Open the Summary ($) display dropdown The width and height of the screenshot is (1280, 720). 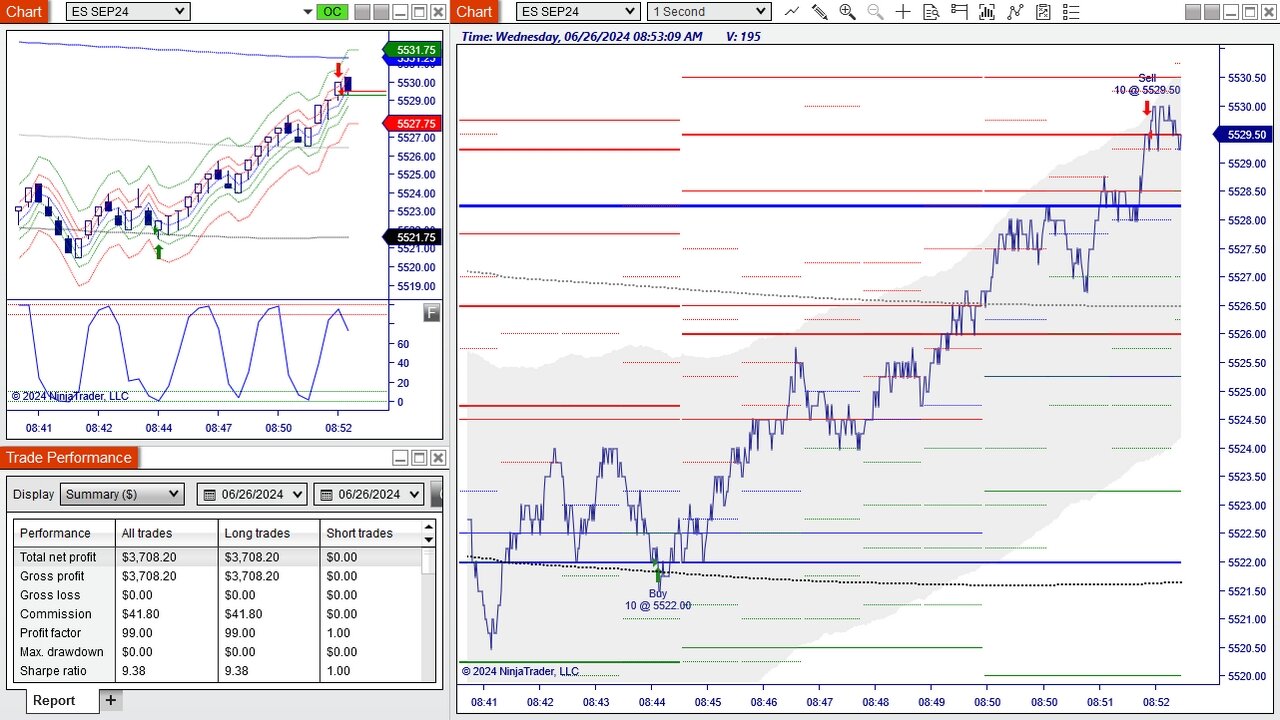[122, 494]
